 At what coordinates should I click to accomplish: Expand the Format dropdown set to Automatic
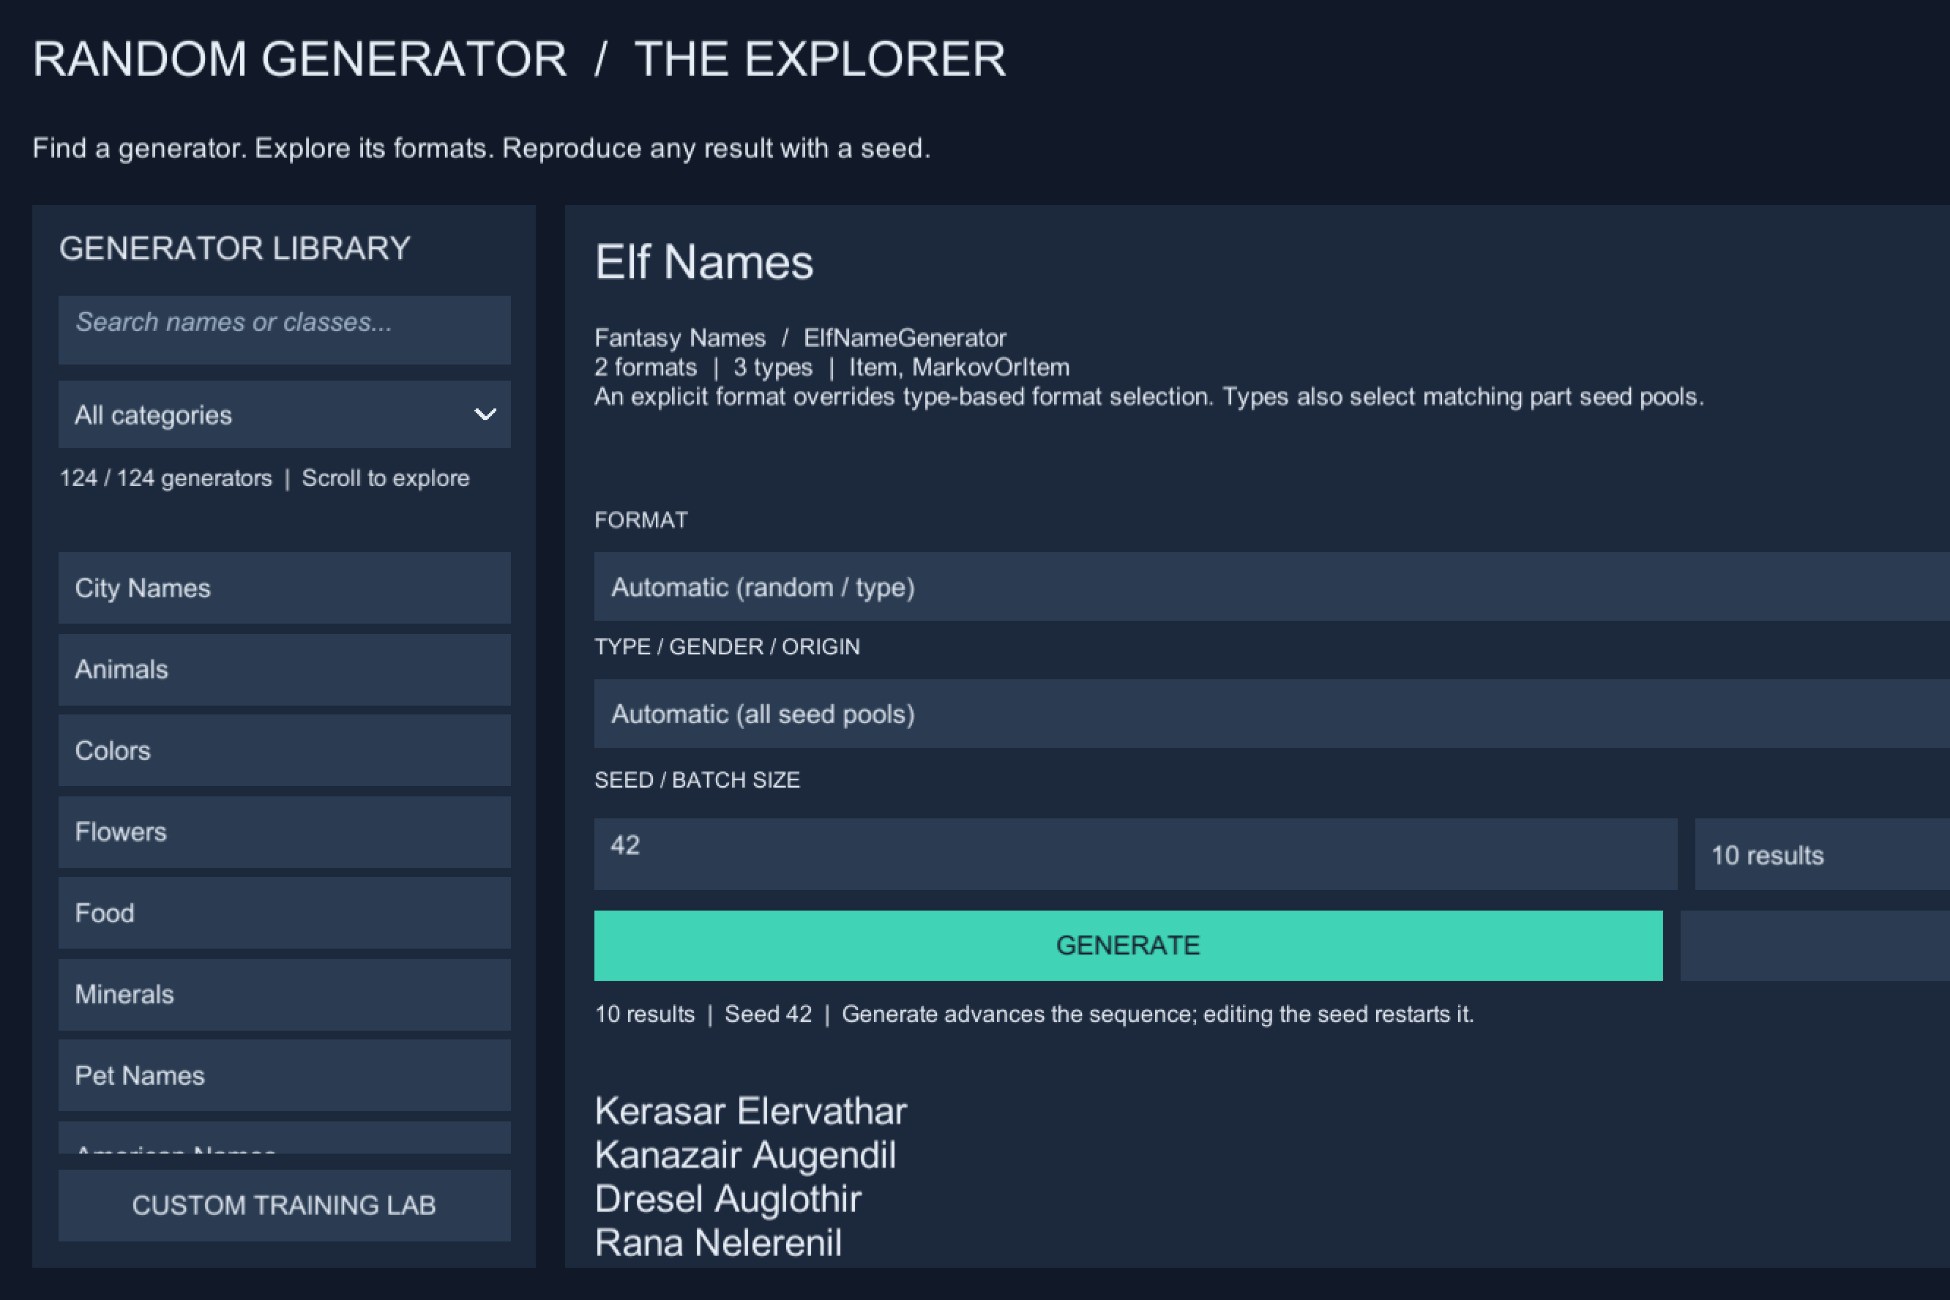tap(1272, 587)
